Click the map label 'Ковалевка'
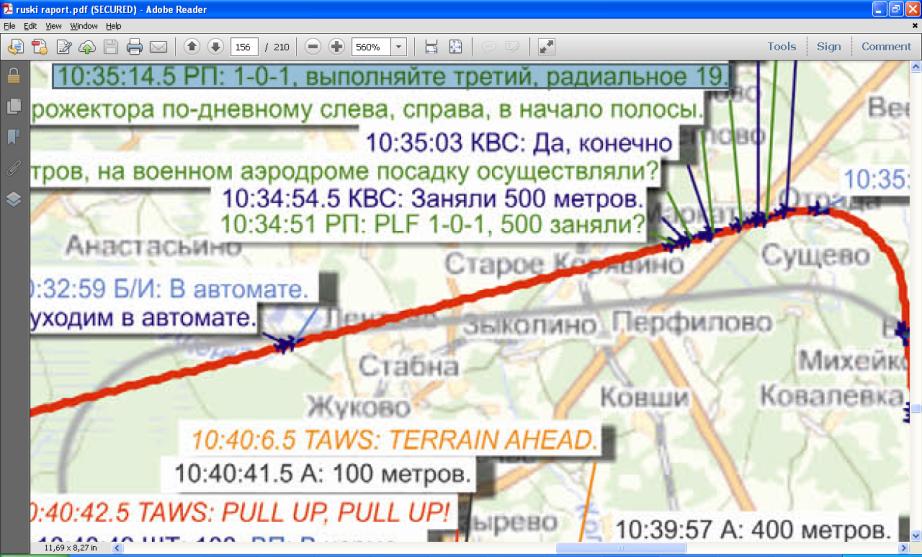Viewport: 922px width, 557px height. [831, 396]
